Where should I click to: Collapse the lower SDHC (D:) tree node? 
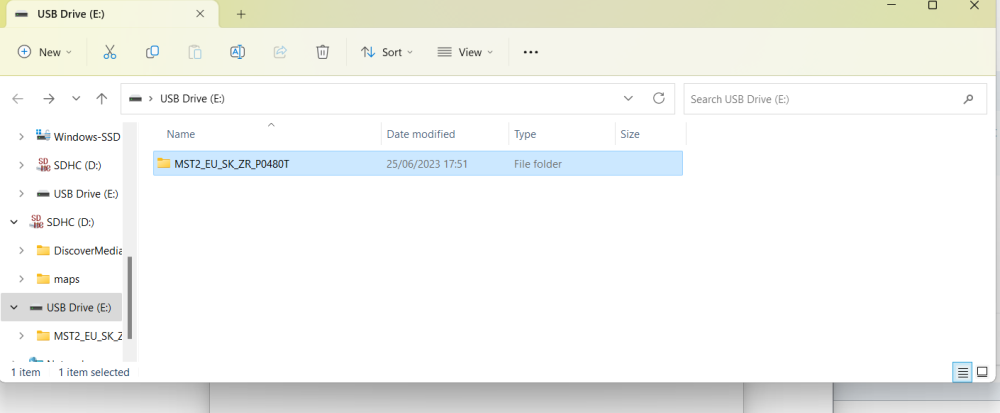coord(13,222)
